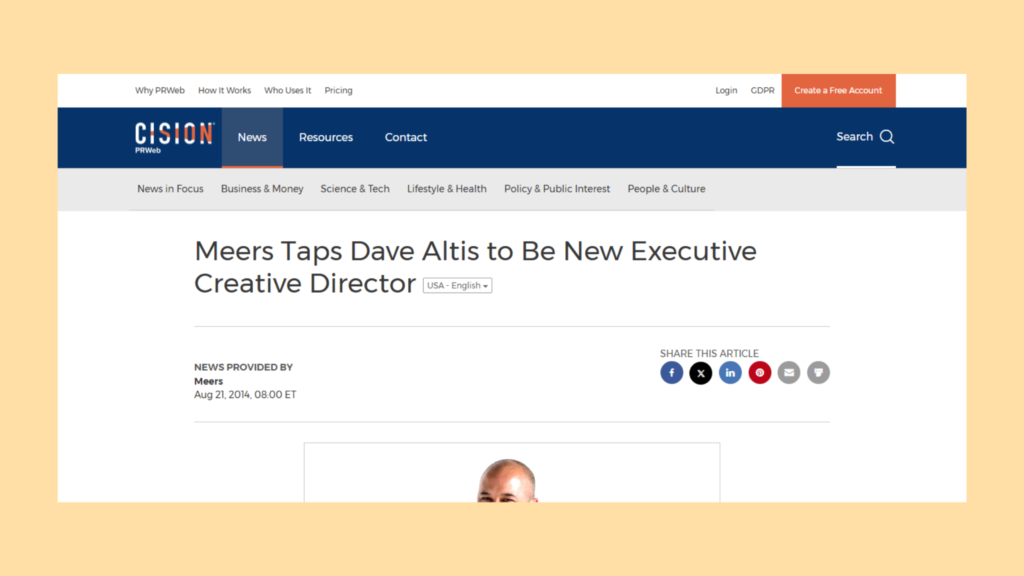Open the Who Uses It link
The height and width of the screenshot is (576, 1024).
(287, 91)
